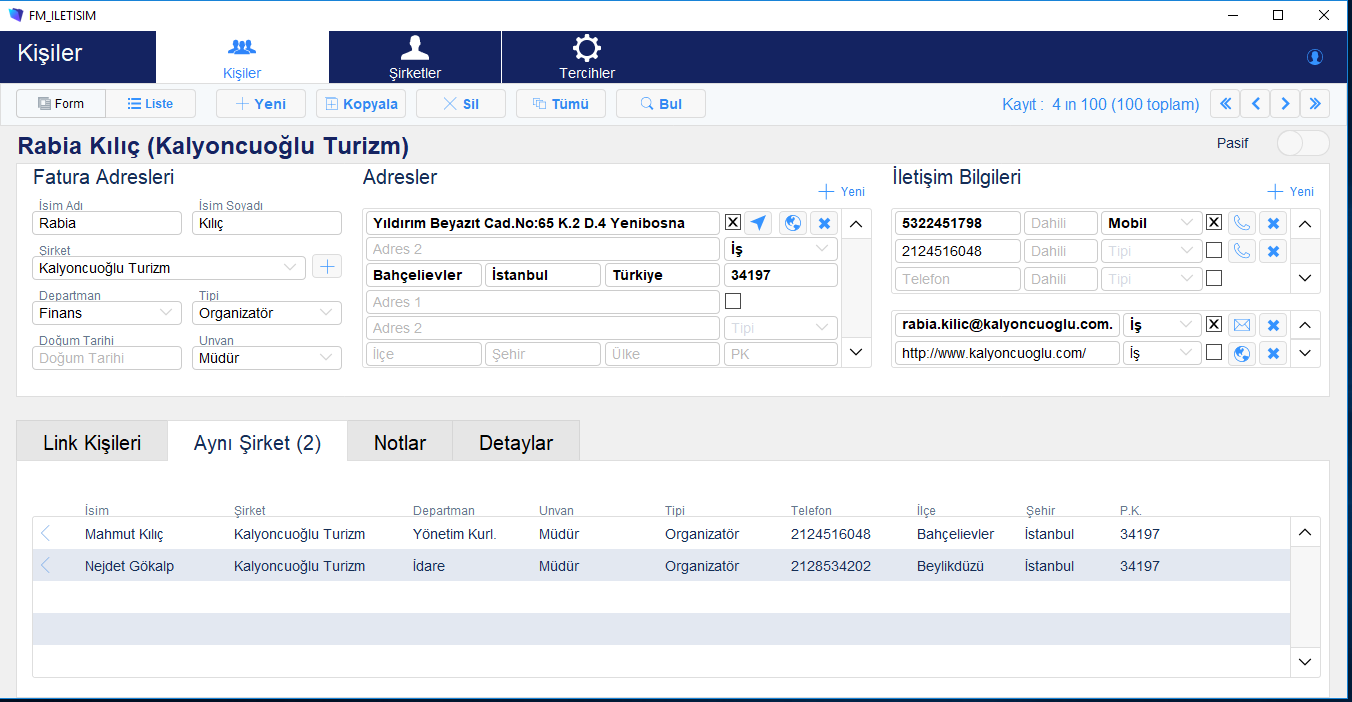This screenshot has width=1352, height=702.
Task: Switch to the Şirketler tab
Action: pyautogui.click(x=415, y=58)
